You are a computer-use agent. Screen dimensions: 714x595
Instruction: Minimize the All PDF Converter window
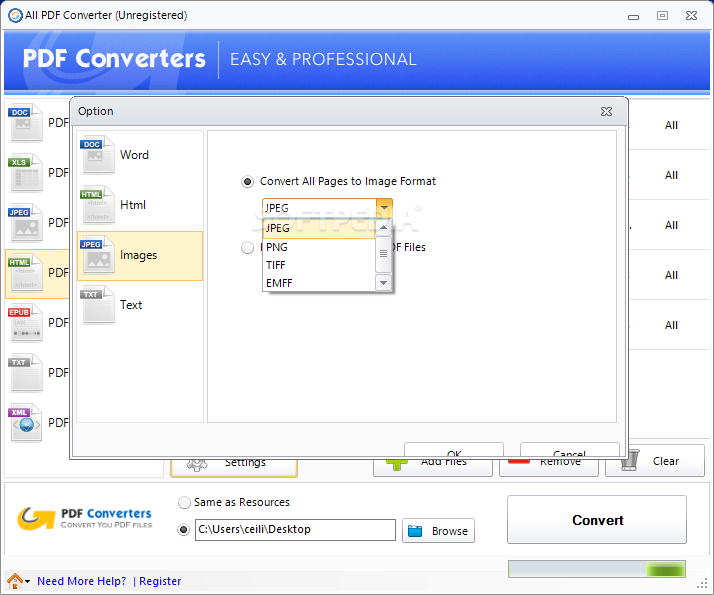(x=633, y=17)
